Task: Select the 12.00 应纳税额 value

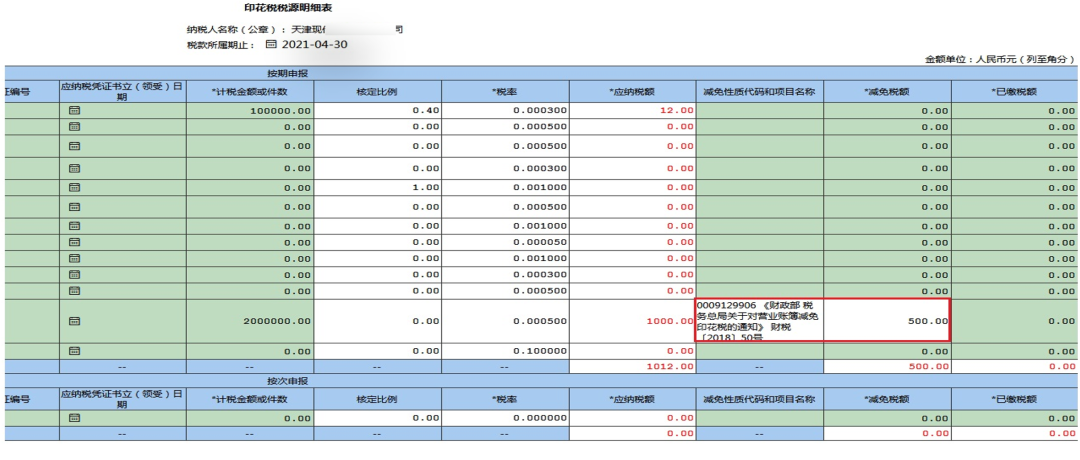Action: pyautogui.click(x=678, y=110)
